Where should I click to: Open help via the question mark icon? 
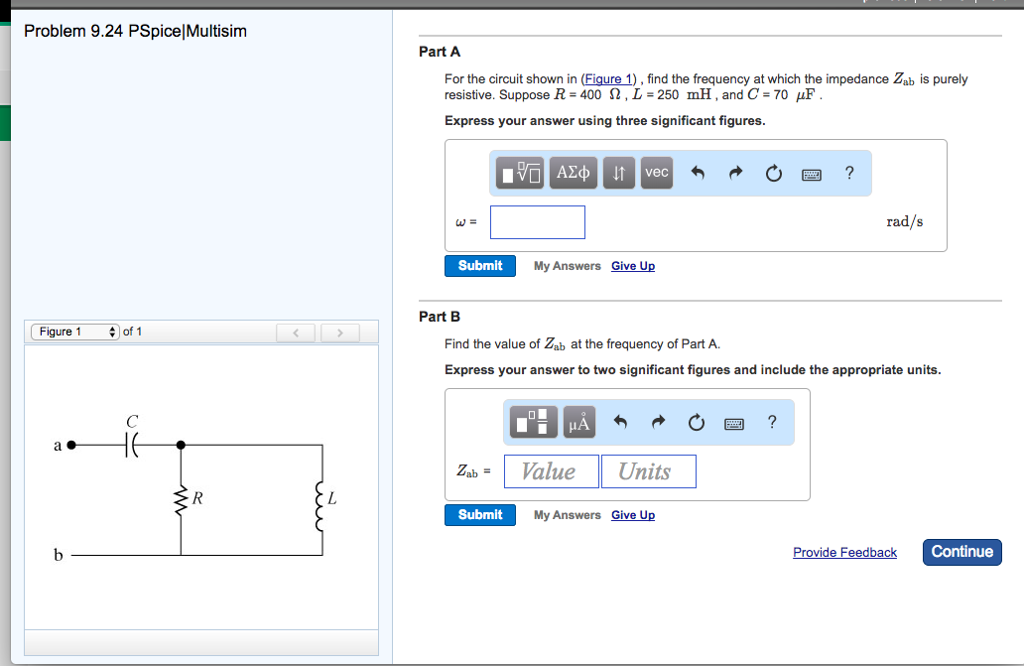pos(849,173)
